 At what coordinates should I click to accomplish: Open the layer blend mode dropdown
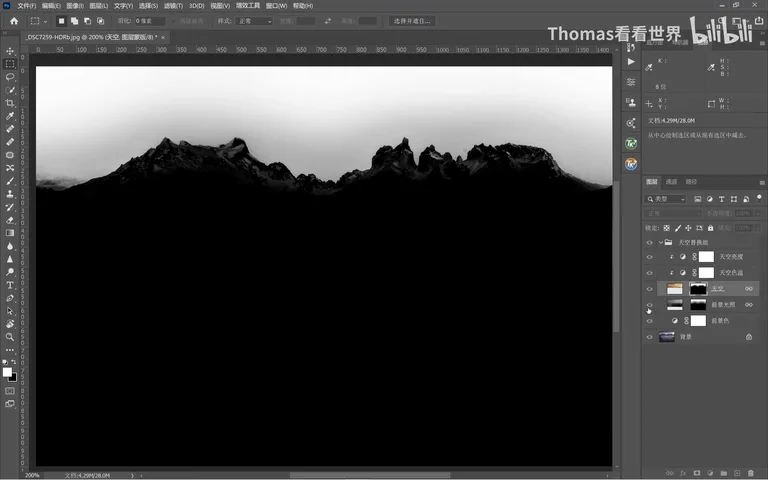tap(673, 214)
